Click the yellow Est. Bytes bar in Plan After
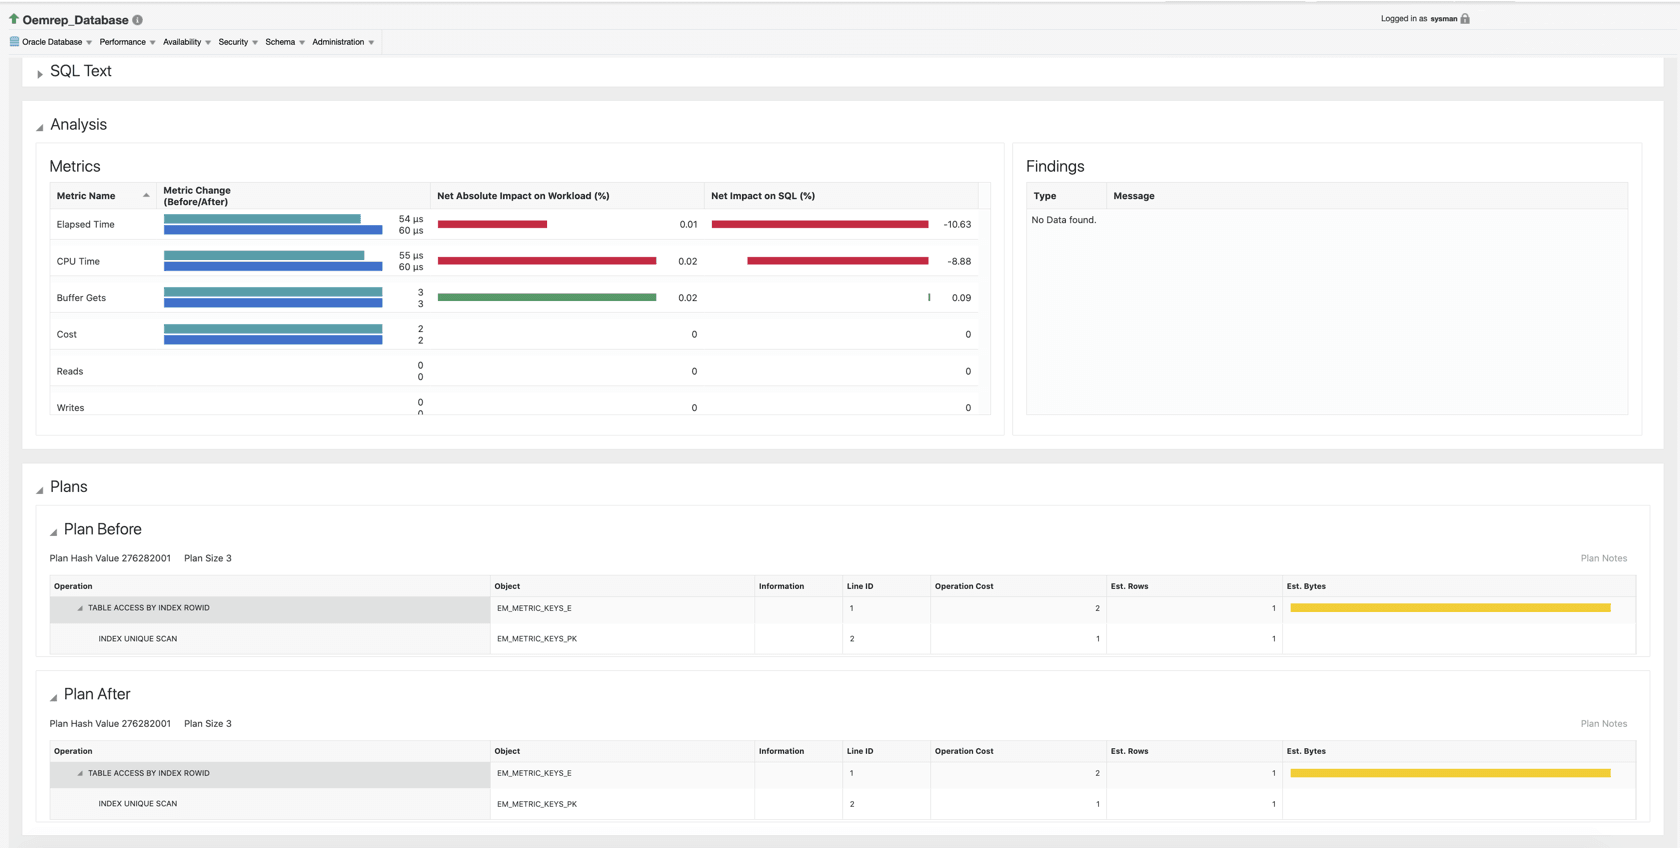Screen dimensions: 1680x848 pyautogui.click(x=1450, y=773)
